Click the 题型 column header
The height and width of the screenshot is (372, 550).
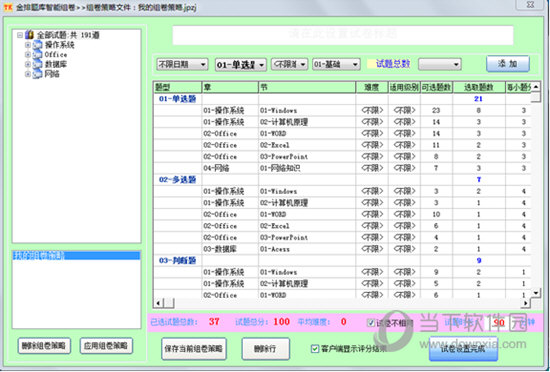tap(177, 87)
